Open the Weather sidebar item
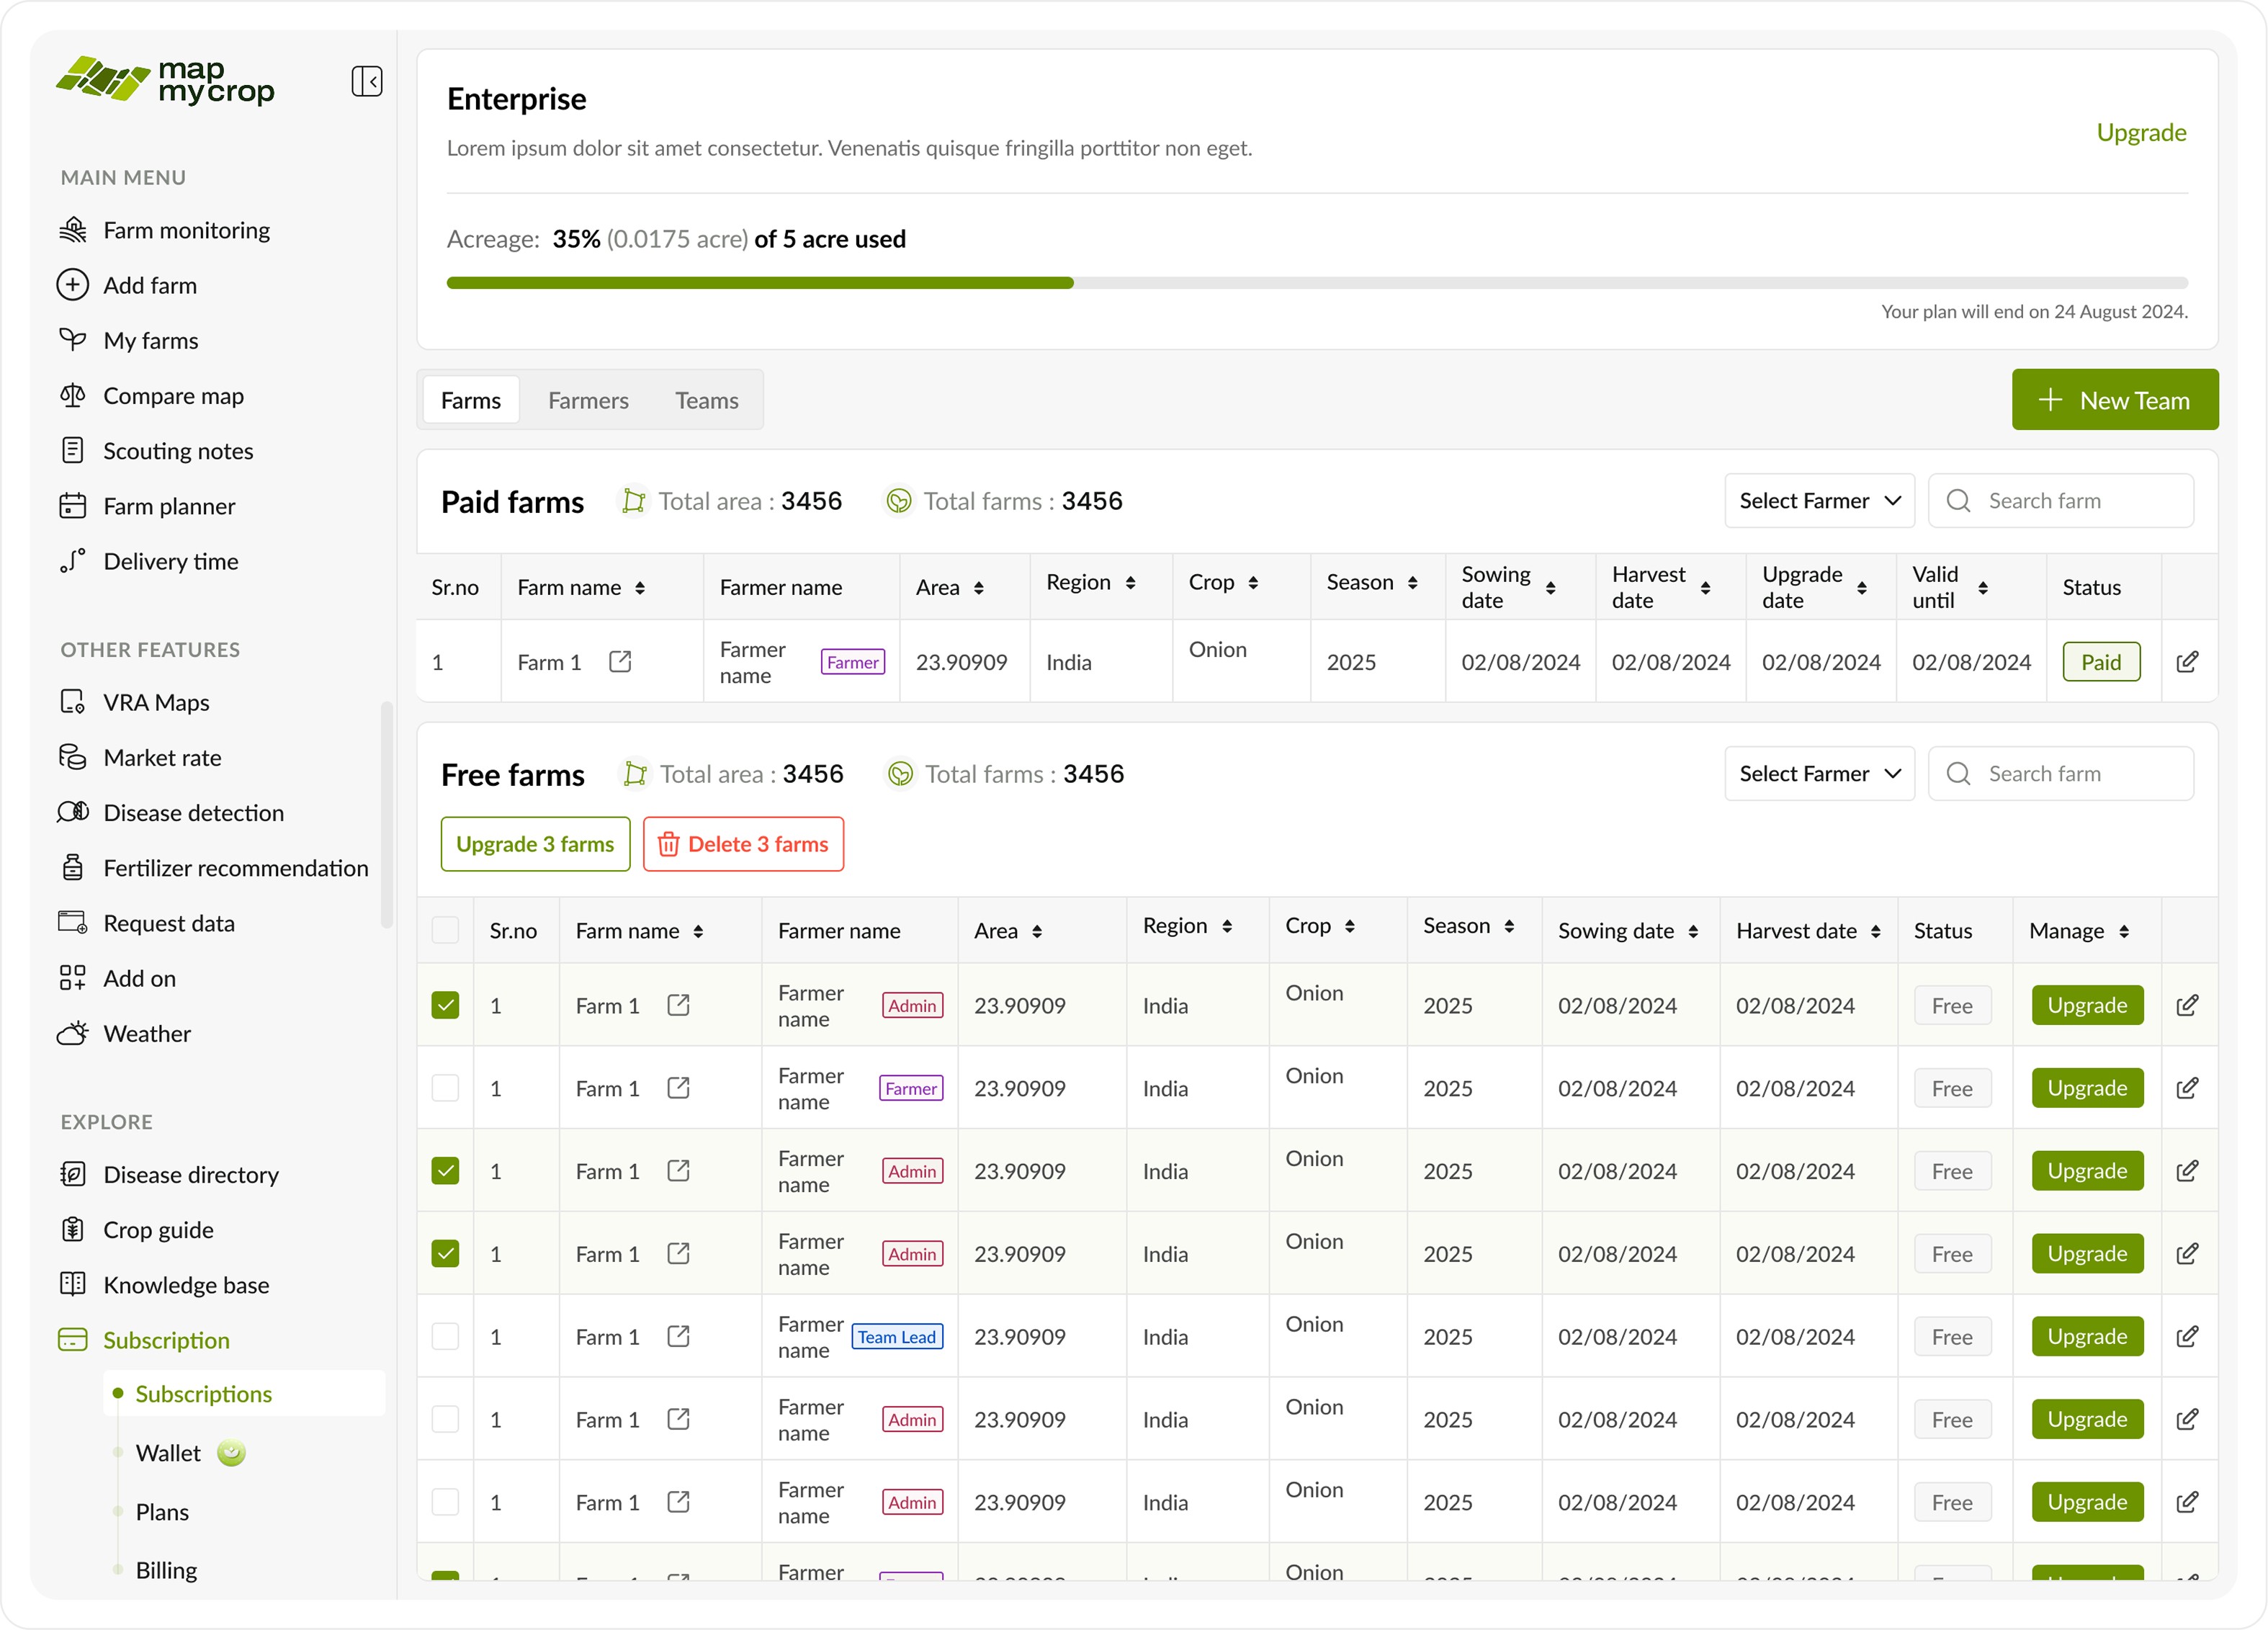This screenshot has height=1630, width=2268. tap(147, 1034)
